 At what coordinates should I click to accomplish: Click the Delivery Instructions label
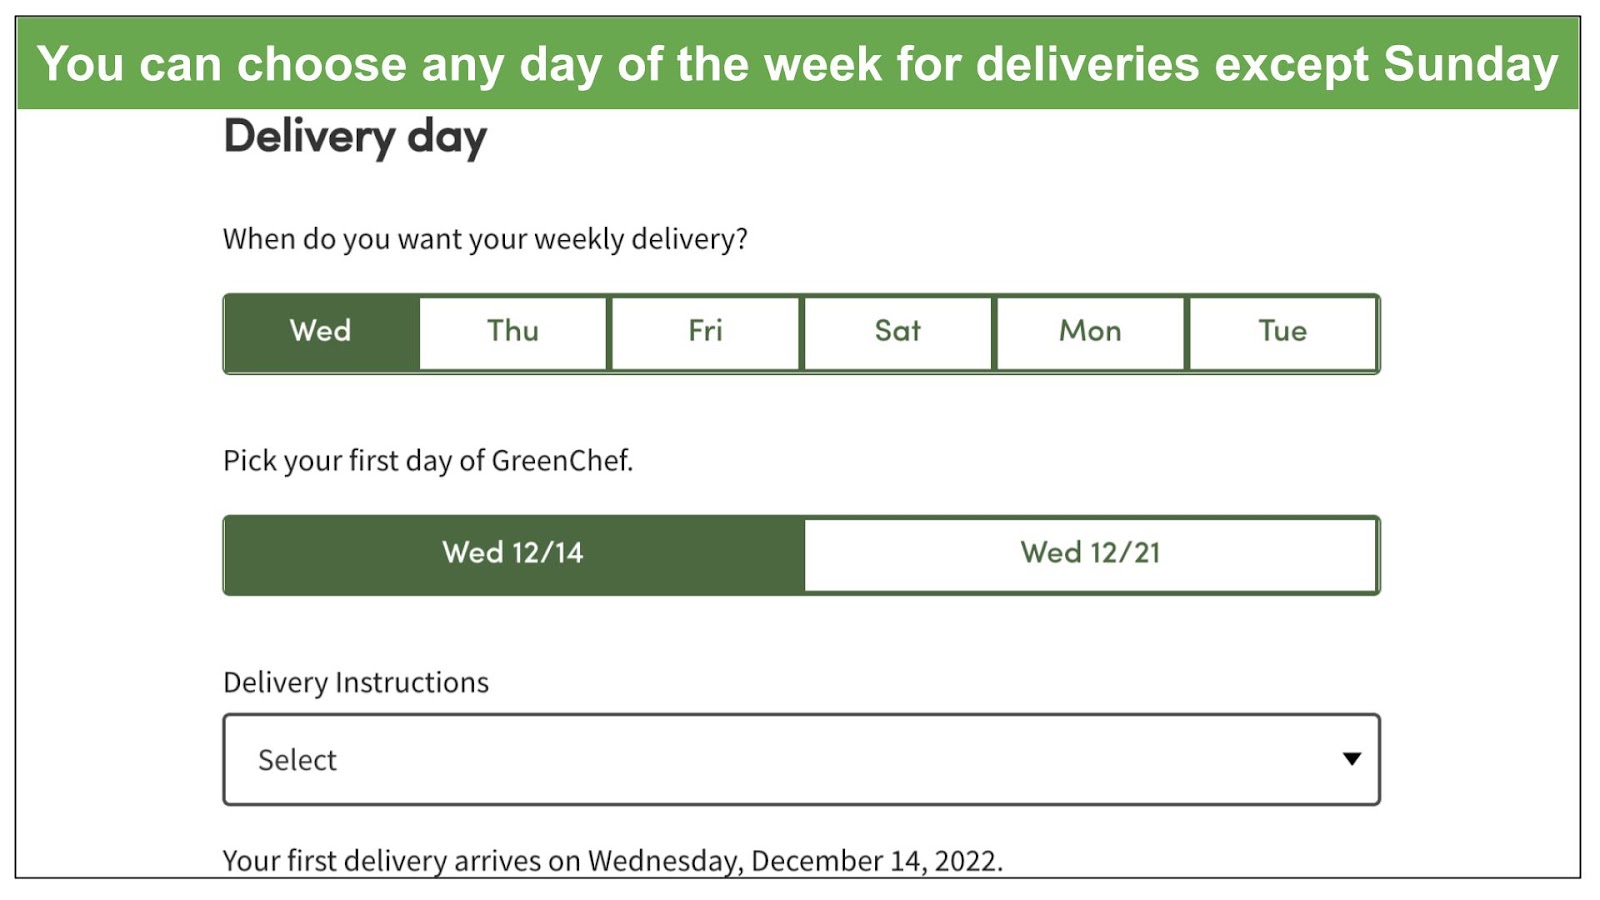tap(356, 682)
